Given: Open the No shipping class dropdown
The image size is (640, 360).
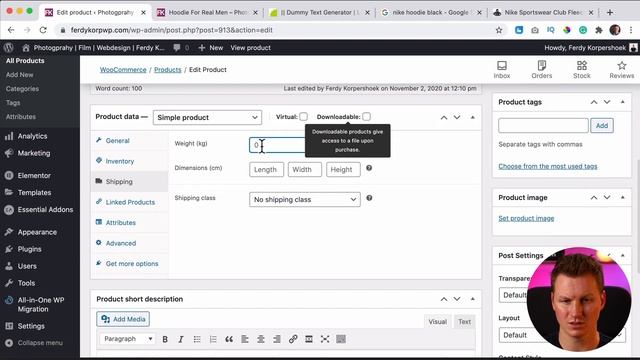Looking at the screenshot, I should pos(305,200).
